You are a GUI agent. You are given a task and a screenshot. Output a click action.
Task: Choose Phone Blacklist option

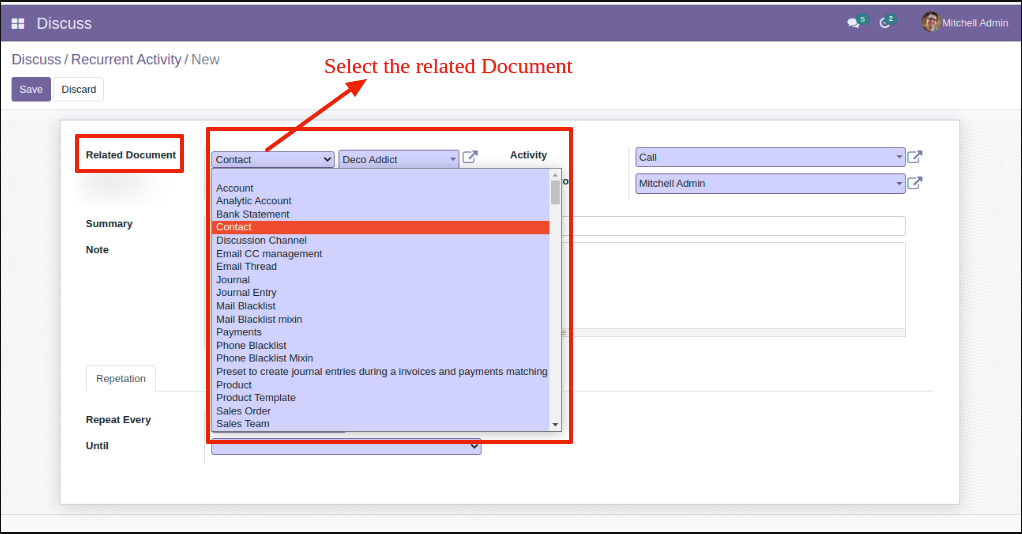381,345
